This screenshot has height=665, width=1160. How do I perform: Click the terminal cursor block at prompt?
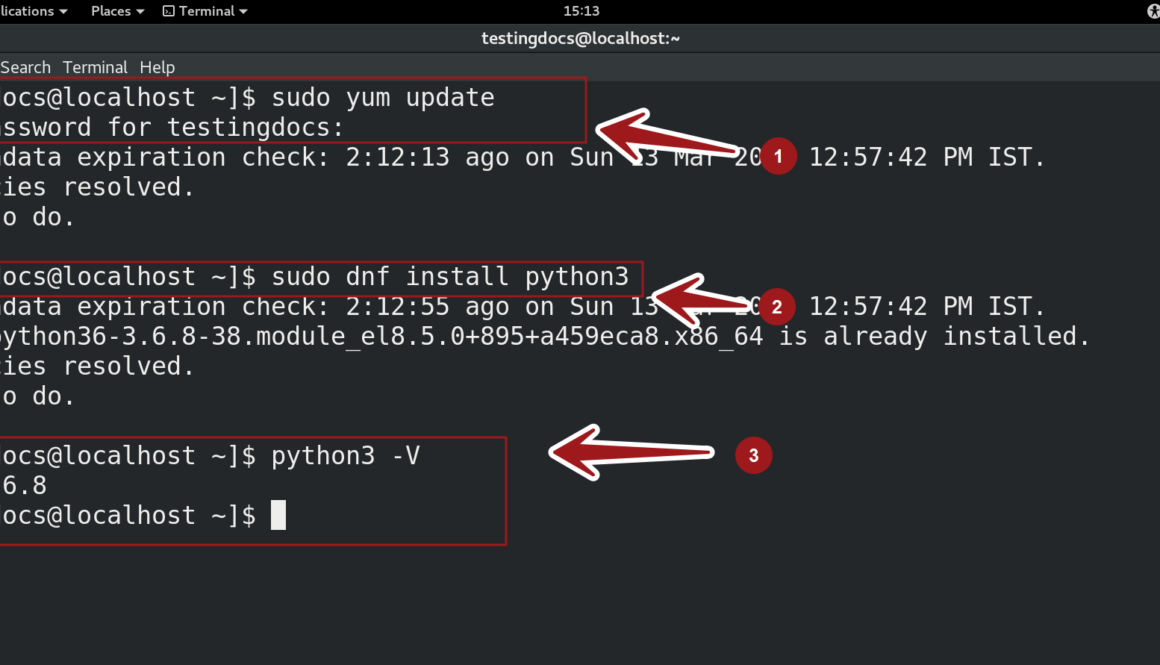click(278, 516)
